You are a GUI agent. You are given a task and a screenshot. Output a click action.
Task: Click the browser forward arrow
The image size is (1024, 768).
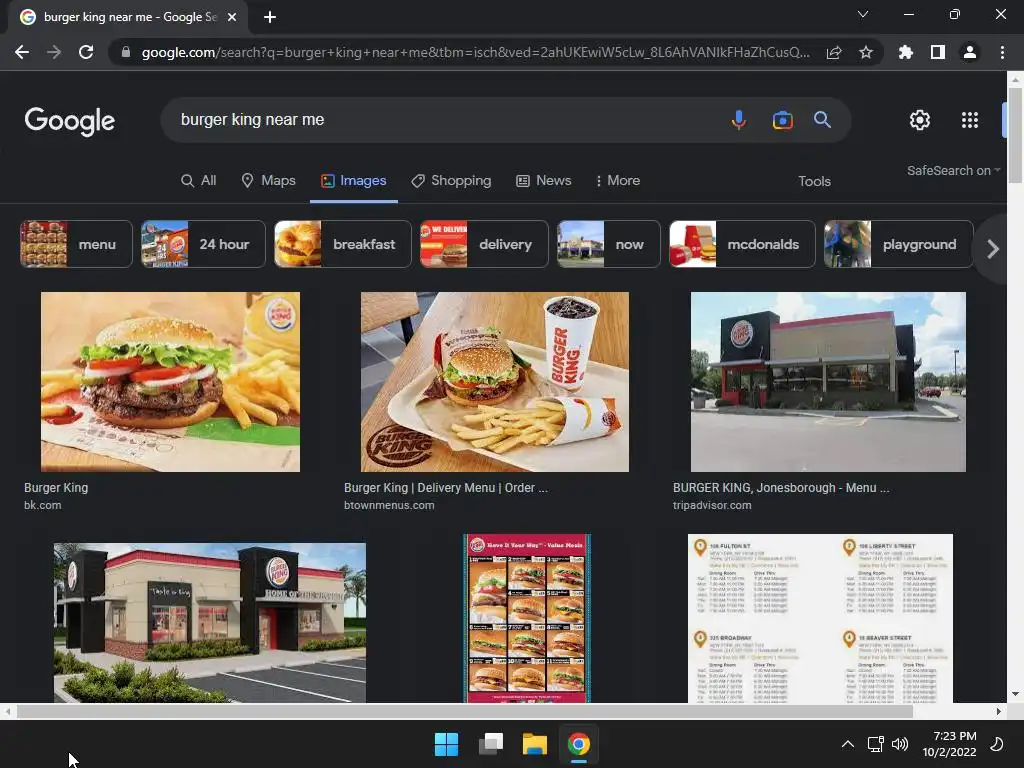(x=54, y=52)
